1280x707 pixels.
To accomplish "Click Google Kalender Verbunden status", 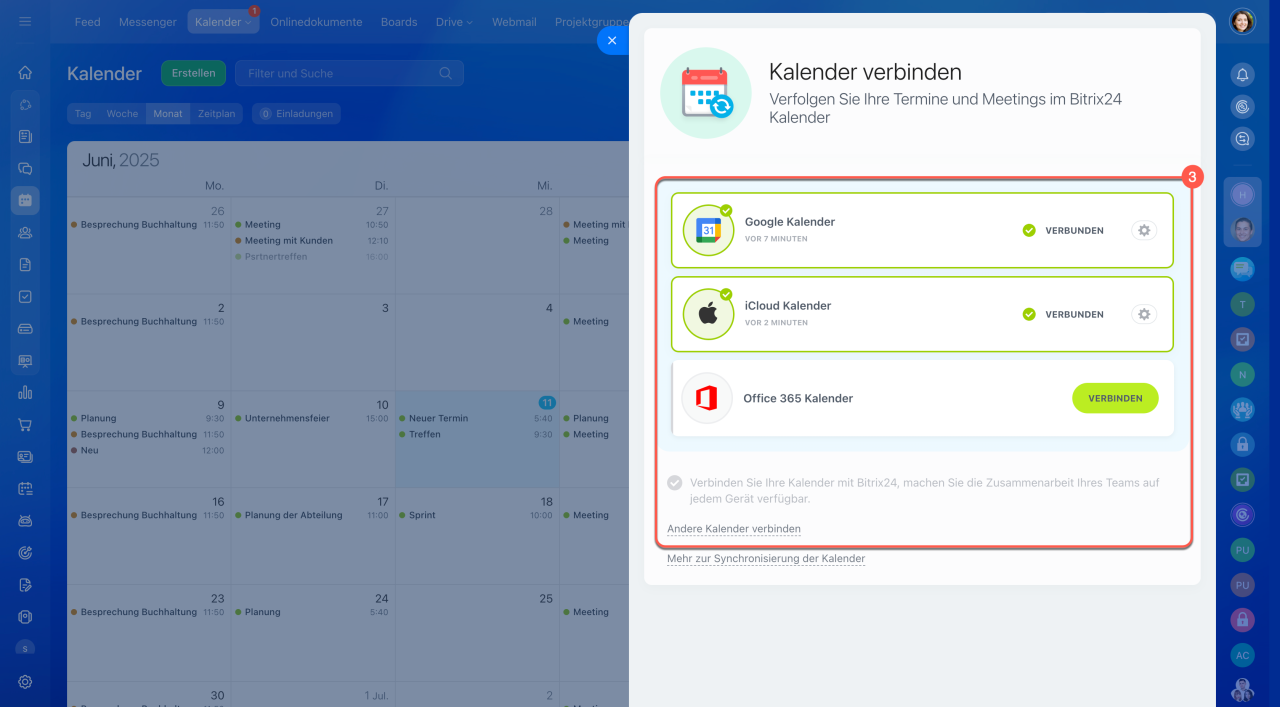I will [1063, 230].
